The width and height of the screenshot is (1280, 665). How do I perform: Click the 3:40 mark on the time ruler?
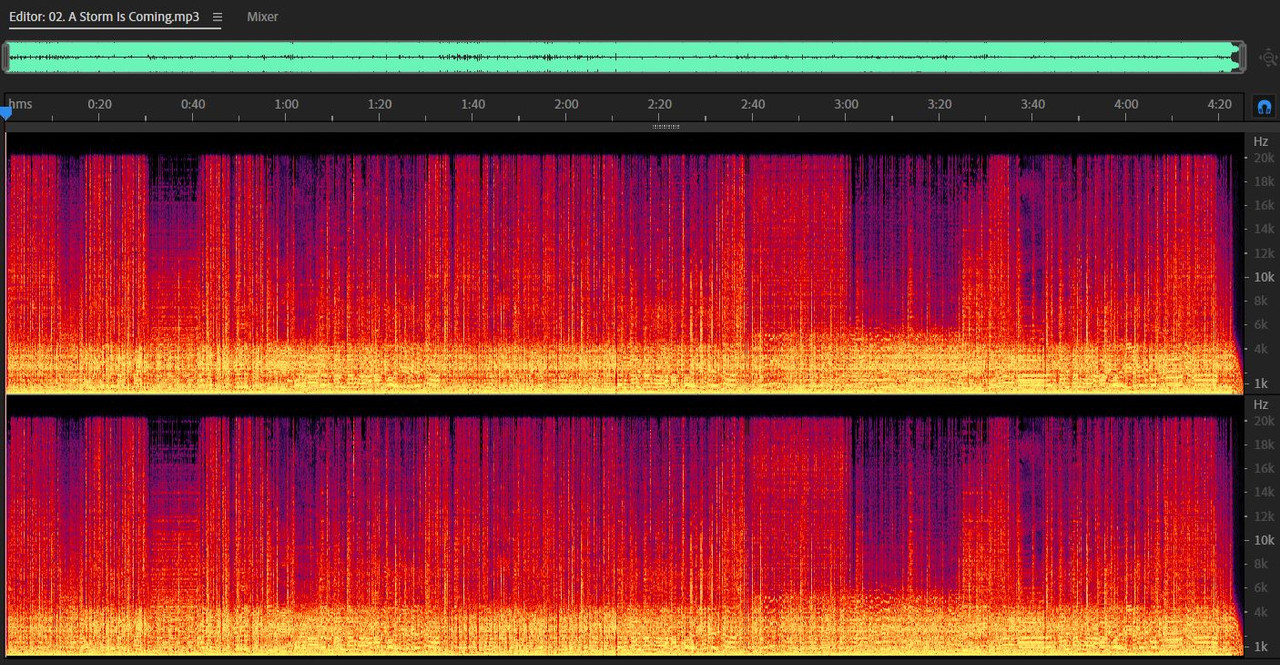[1033, 104]
